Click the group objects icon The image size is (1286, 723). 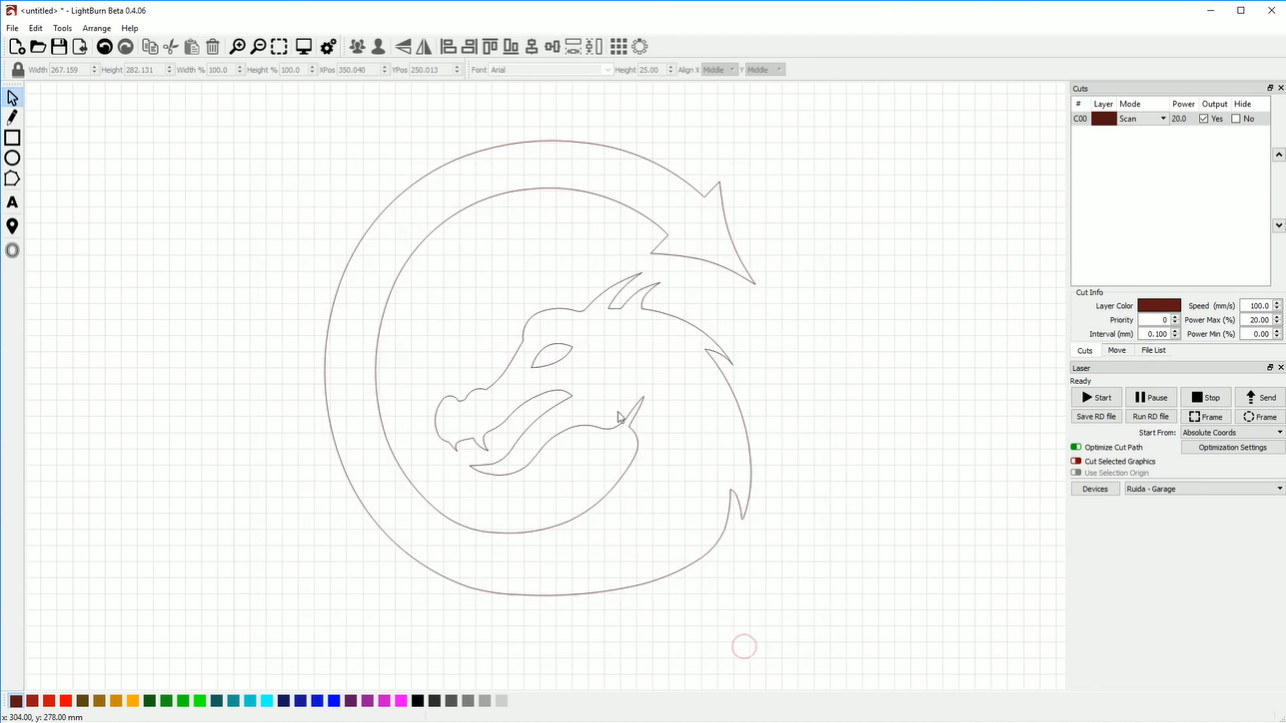coord(357,47)
